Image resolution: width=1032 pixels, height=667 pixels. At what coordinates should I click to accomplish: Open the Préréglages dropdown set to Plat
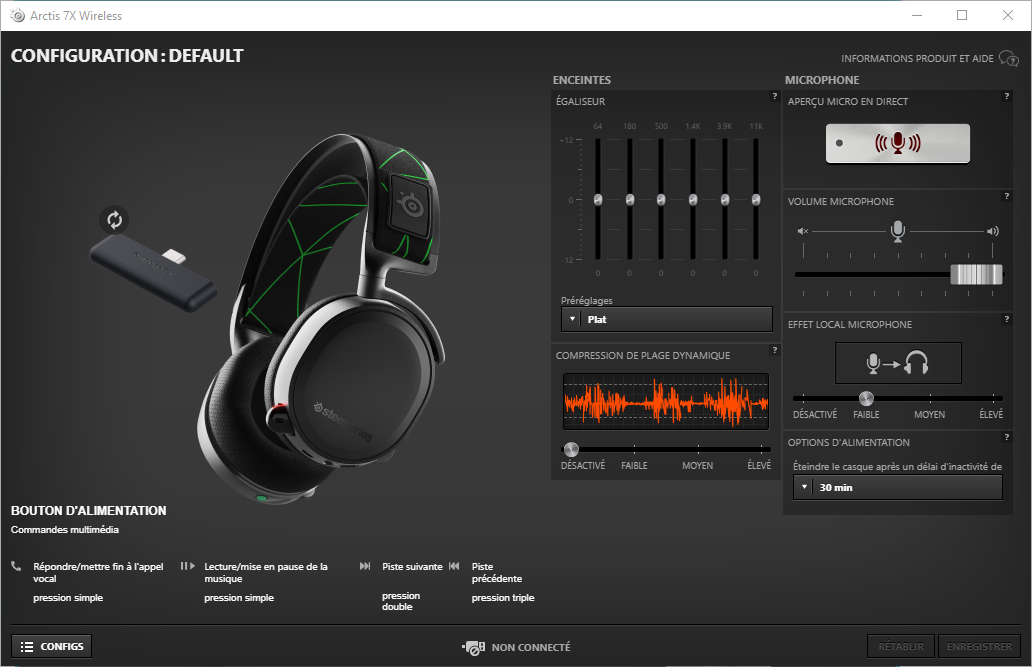(x=667, y=319)
